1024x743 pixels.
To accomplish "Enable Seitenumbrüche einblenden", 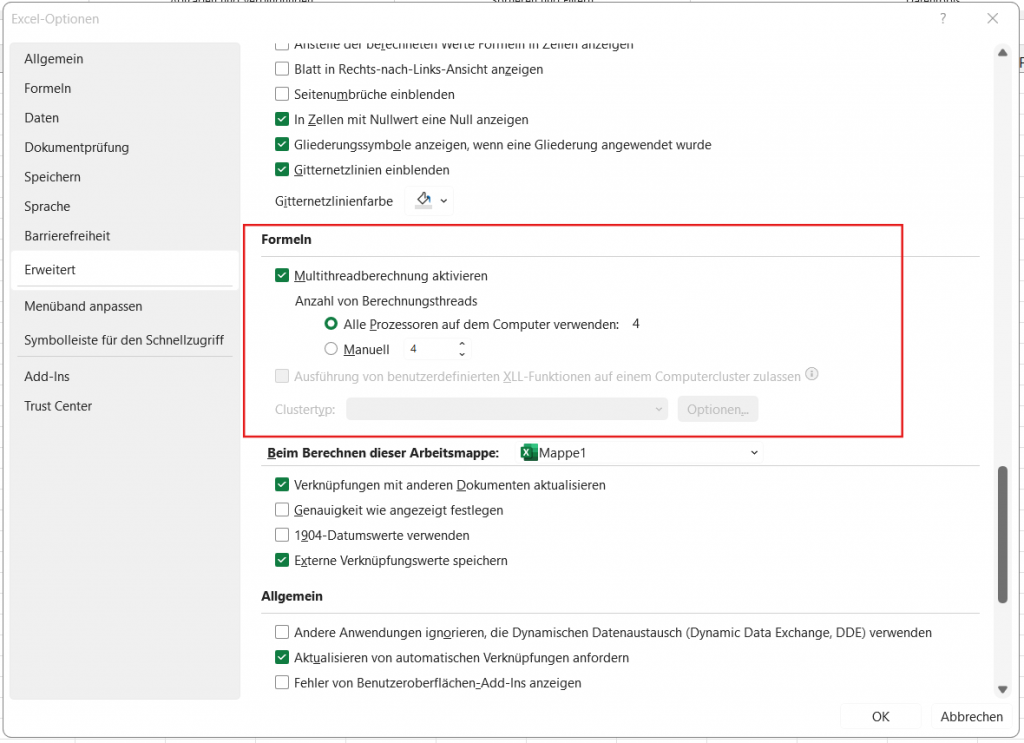I will pyautogui.click(x=282, y=94).
